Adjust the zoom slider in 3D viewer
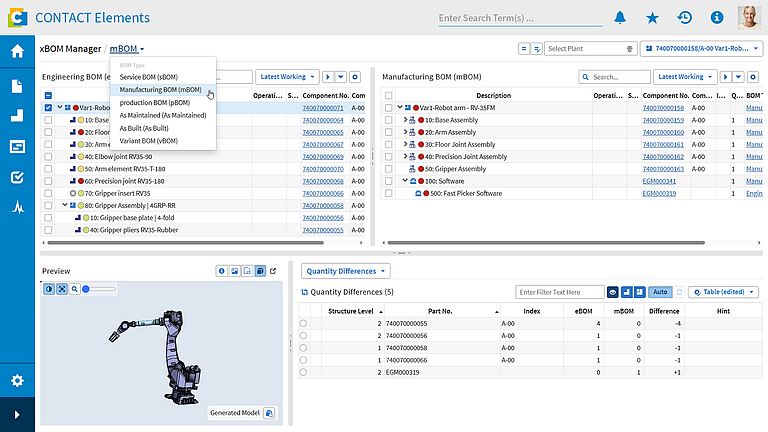 99,289
